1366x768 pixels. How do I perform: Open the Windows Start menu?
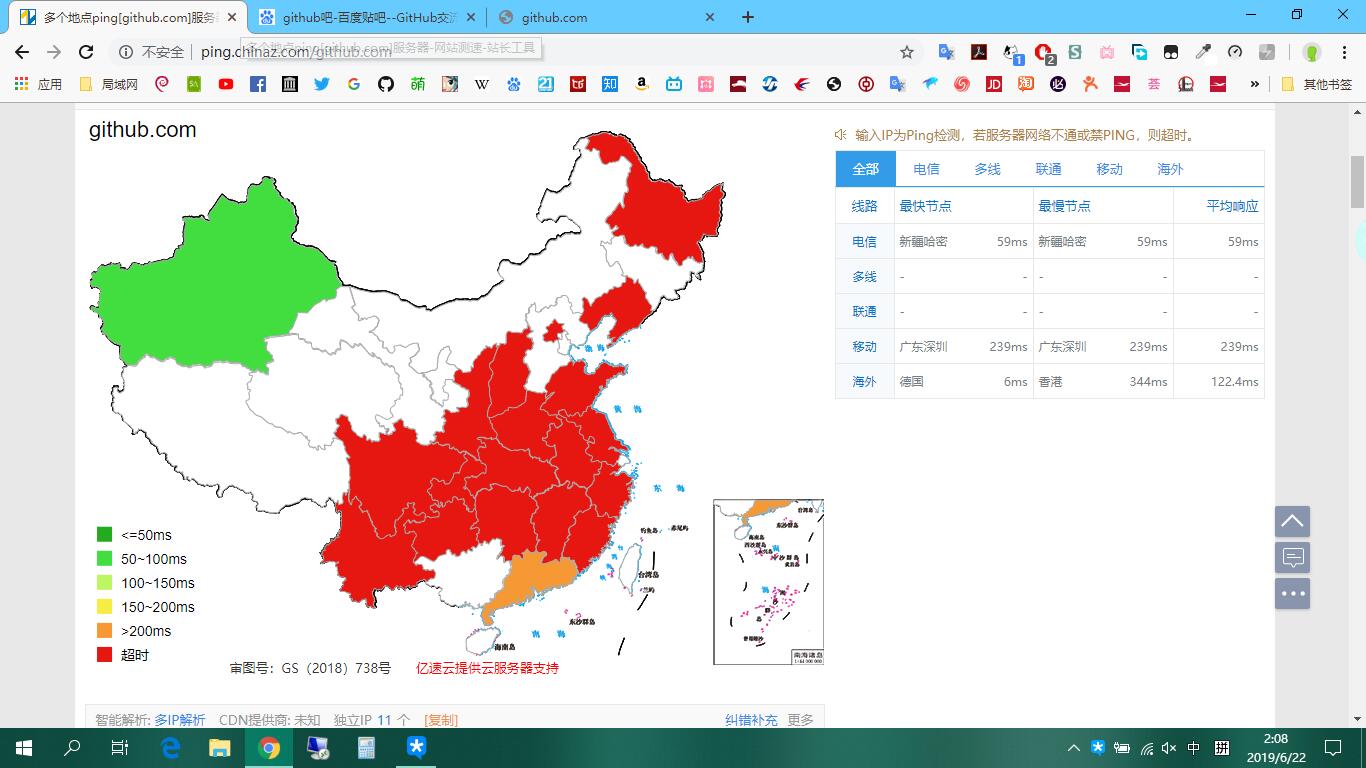(24, 748)
